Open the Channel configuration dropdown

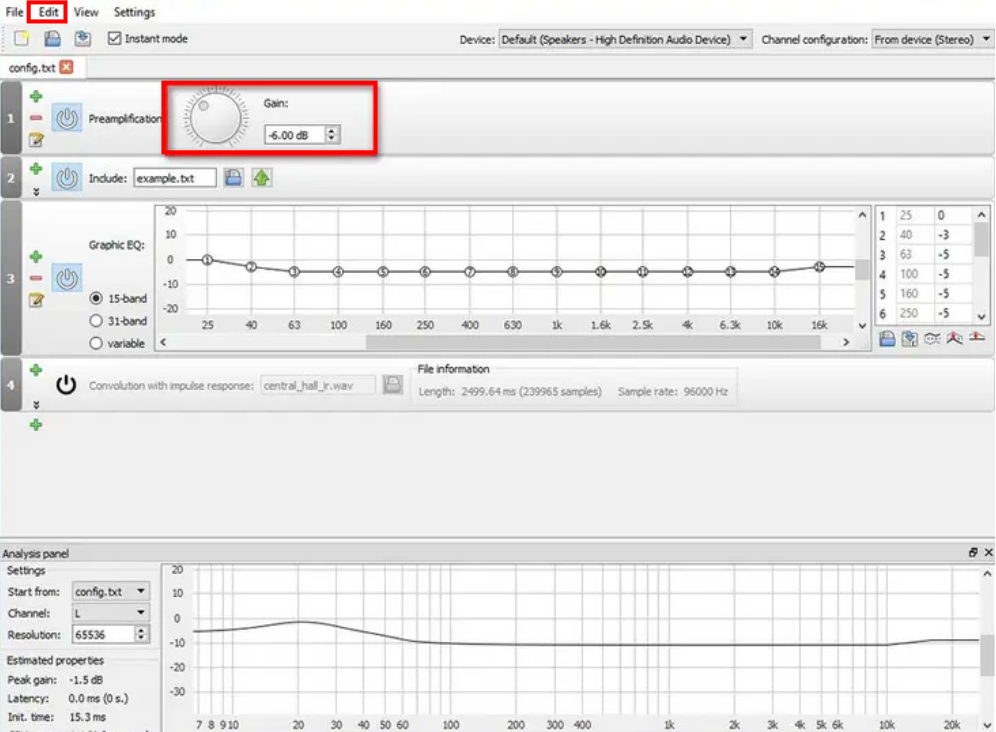932,39
